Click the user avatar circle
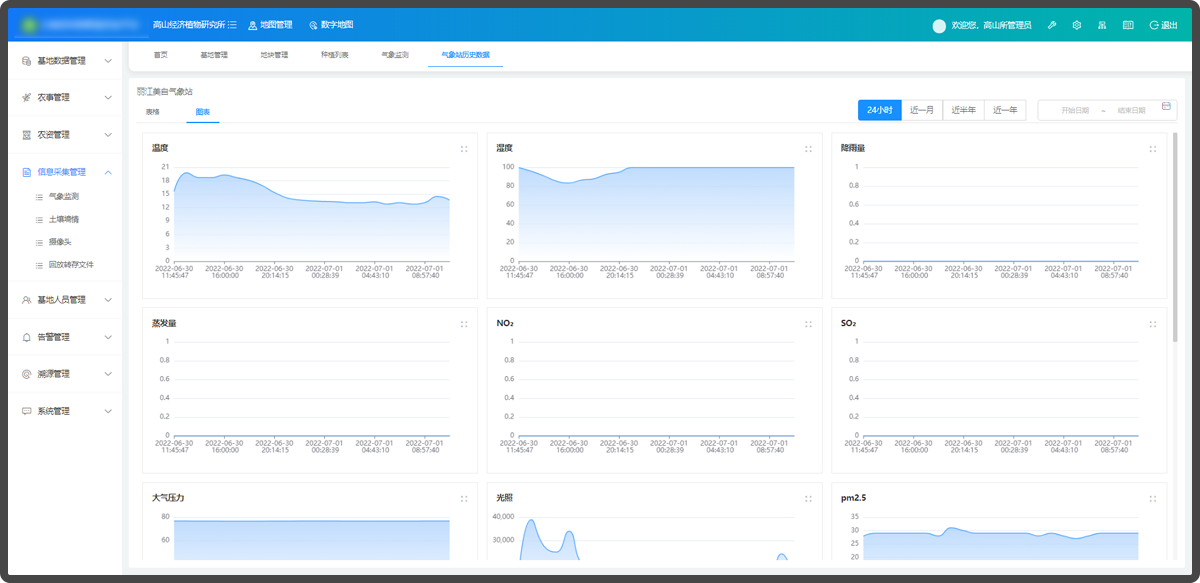The height and width of the screenshot is (583, 1200). 939,26
